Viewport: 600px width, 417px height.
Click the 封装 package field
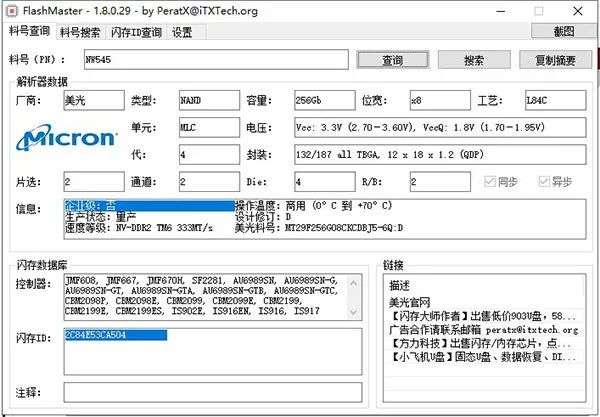440,155
